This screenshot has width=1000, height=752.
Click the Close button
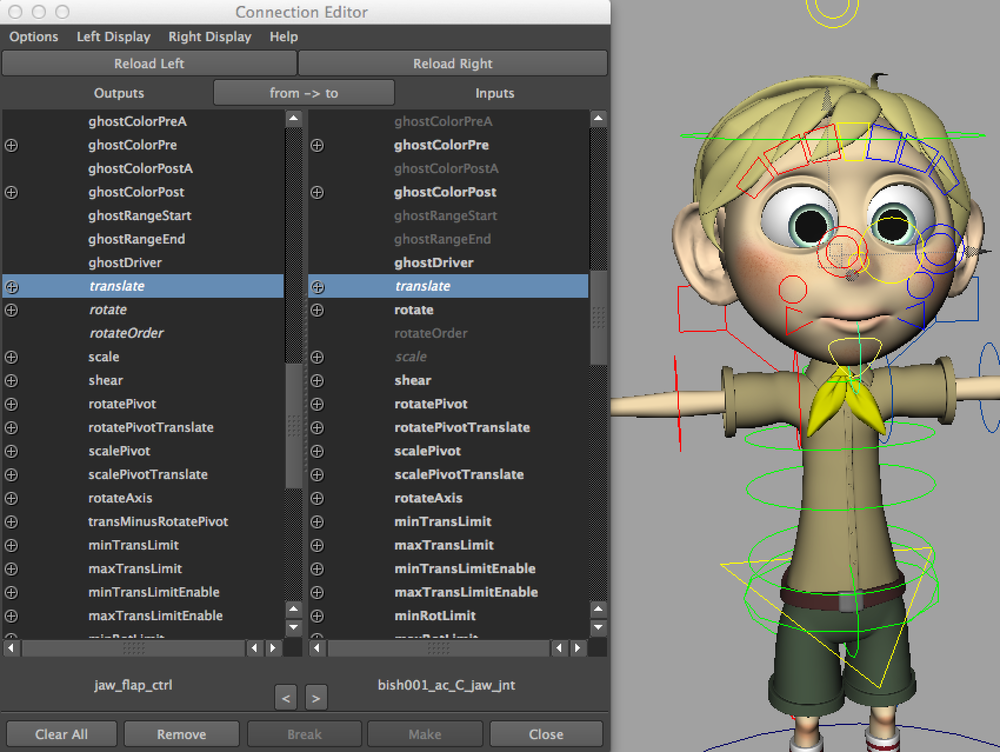click(x=546, y=734)
